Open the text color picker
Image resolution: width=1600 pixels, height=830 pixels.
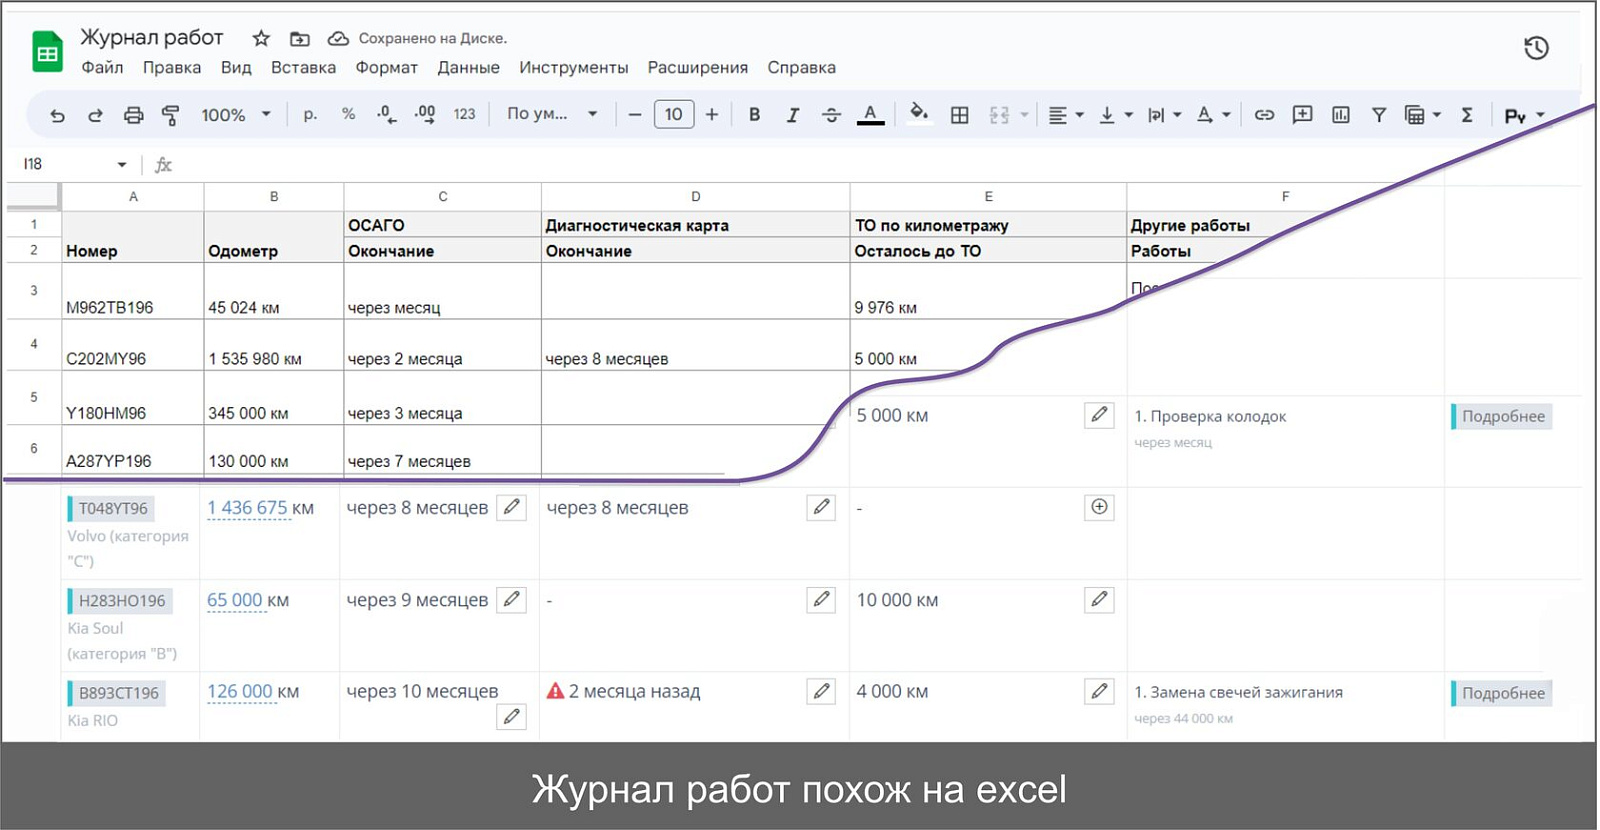click(870, 115)
